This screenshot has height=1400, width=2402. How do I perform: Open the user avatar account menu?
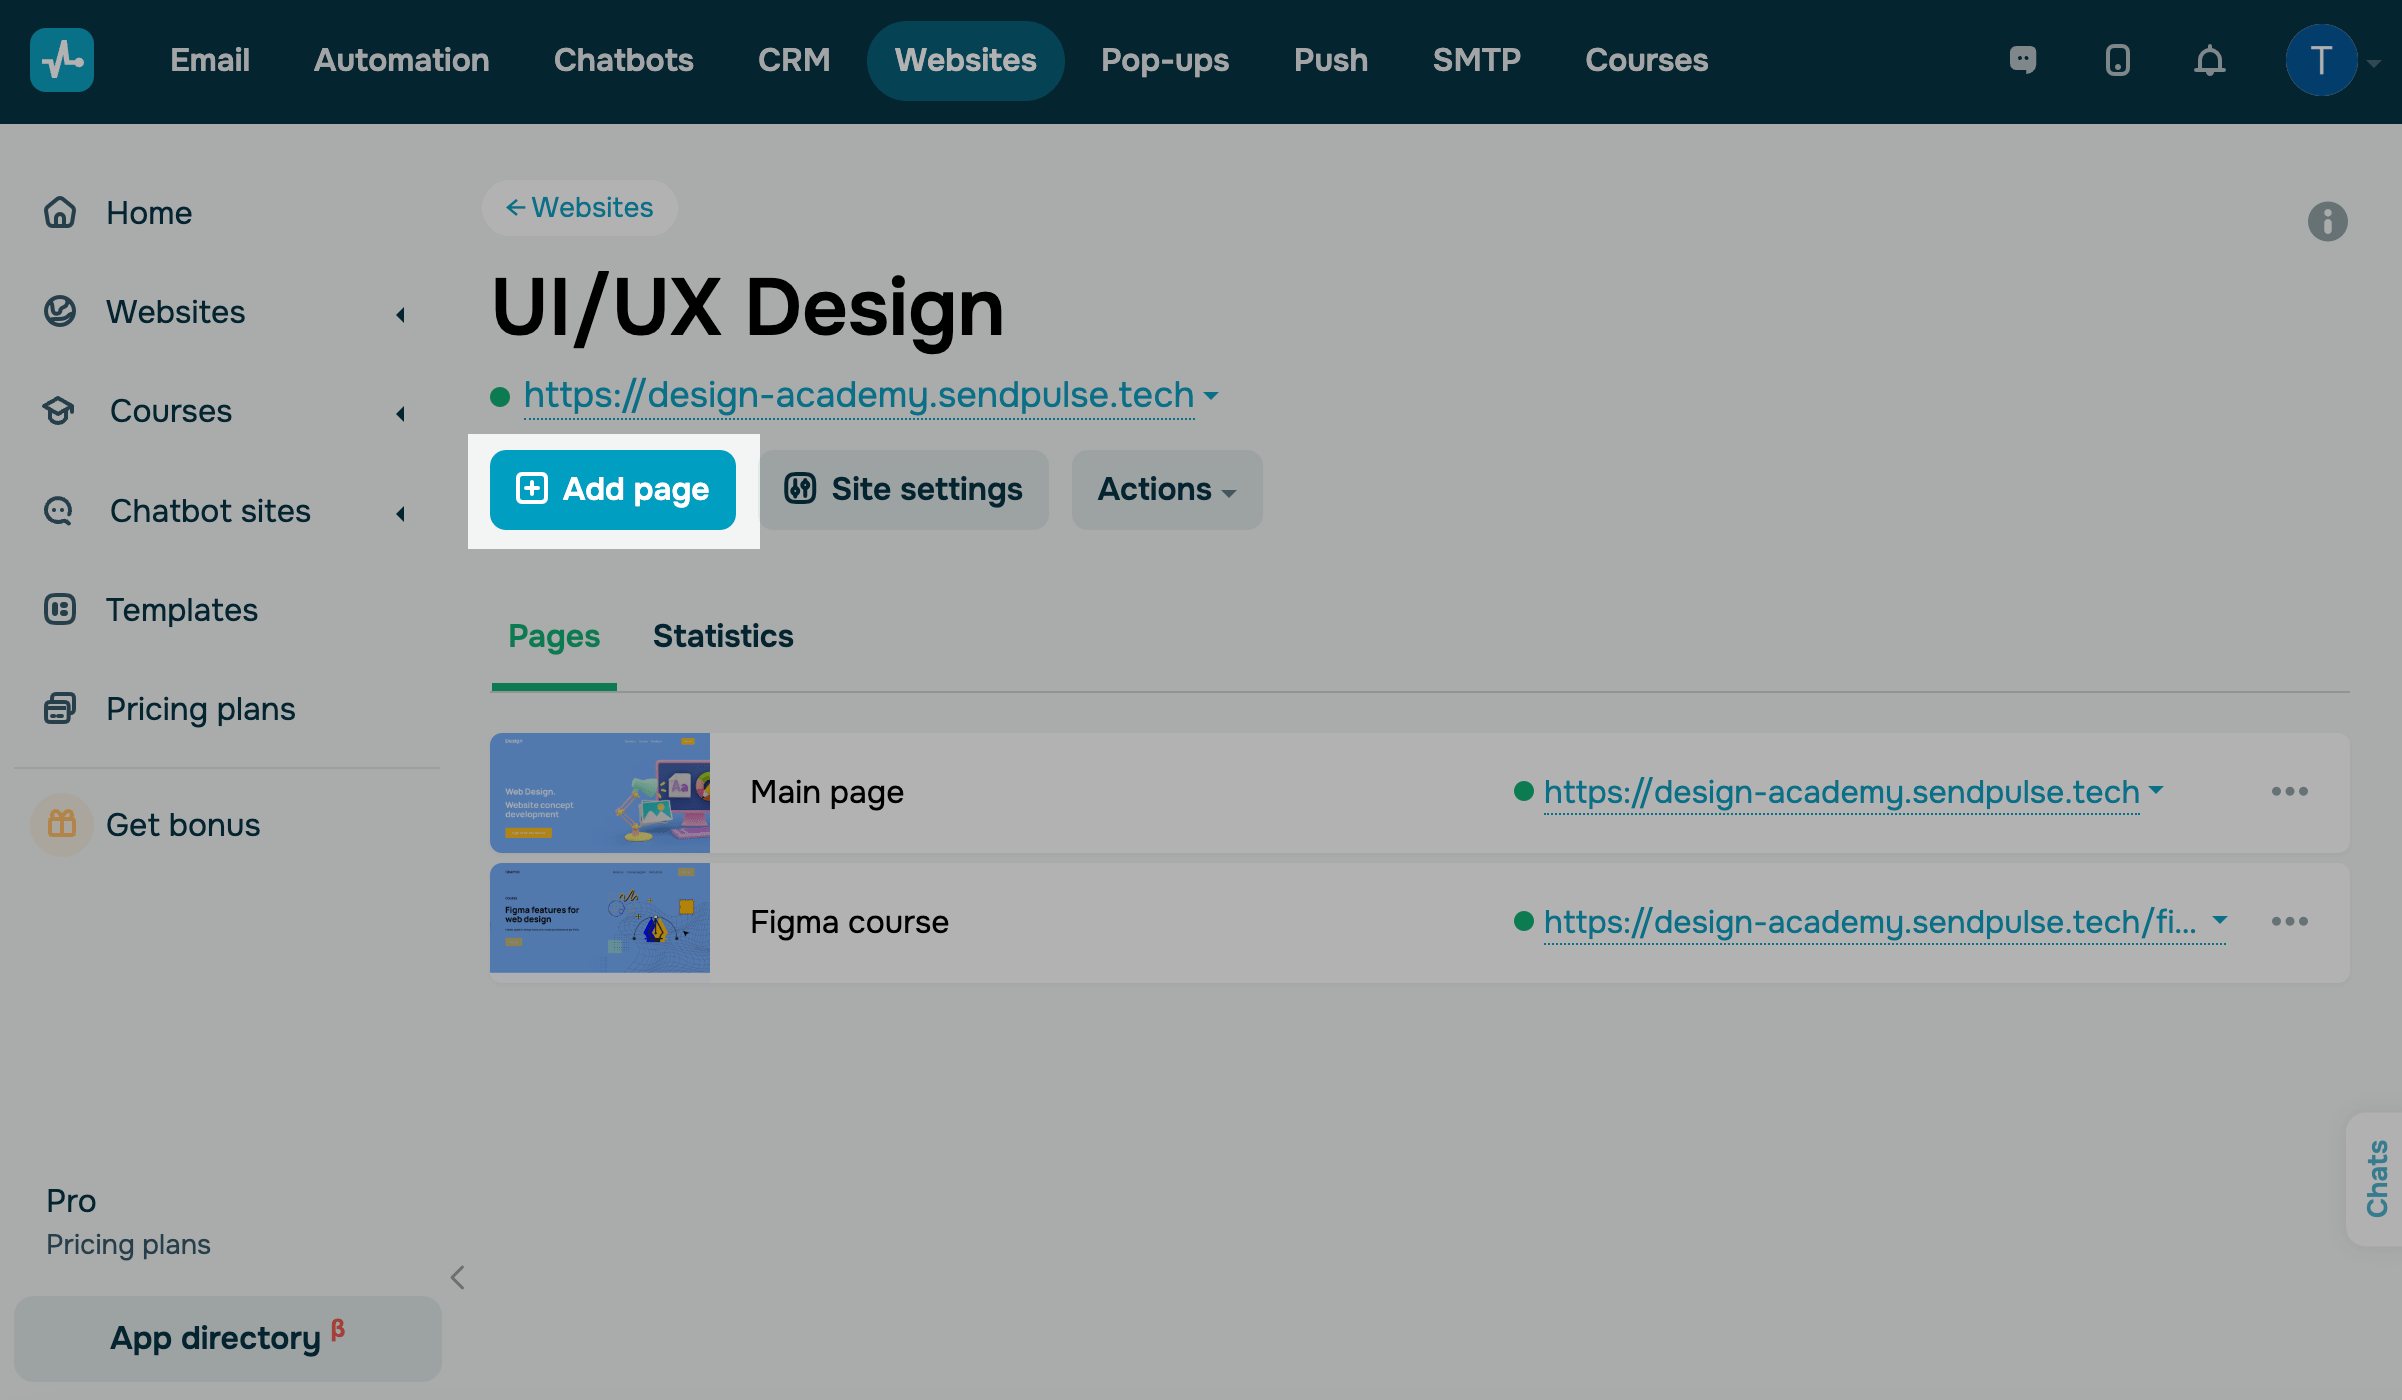click(2321, 60)
